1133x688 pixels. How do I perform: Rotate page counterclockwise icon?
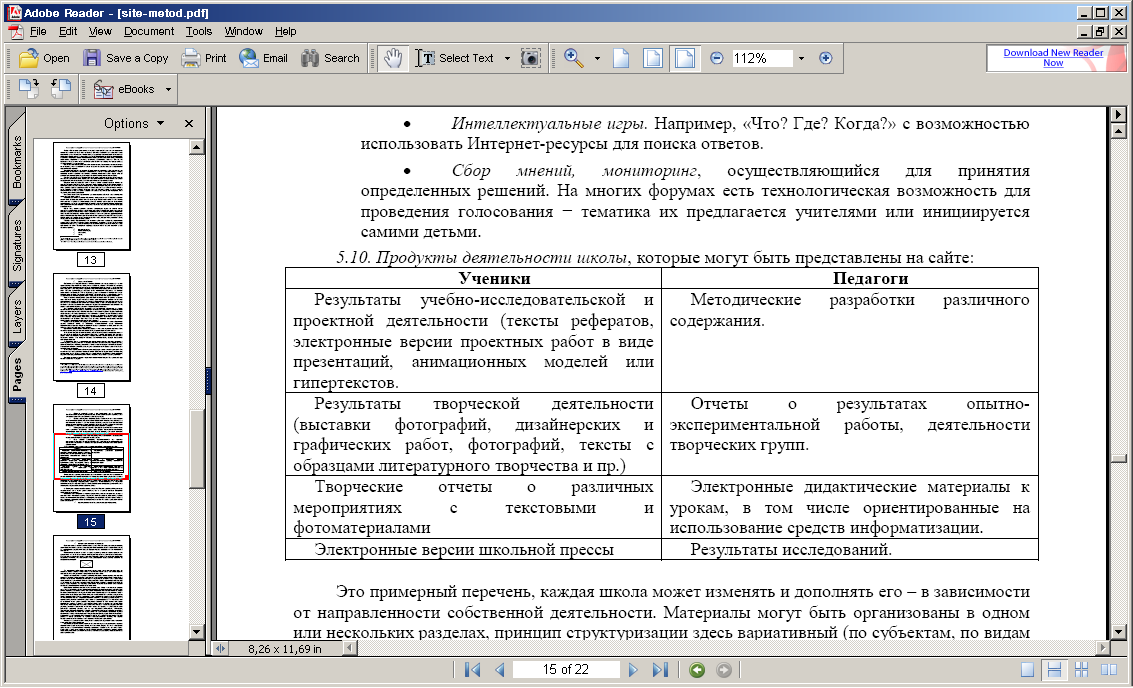point(61,89)
